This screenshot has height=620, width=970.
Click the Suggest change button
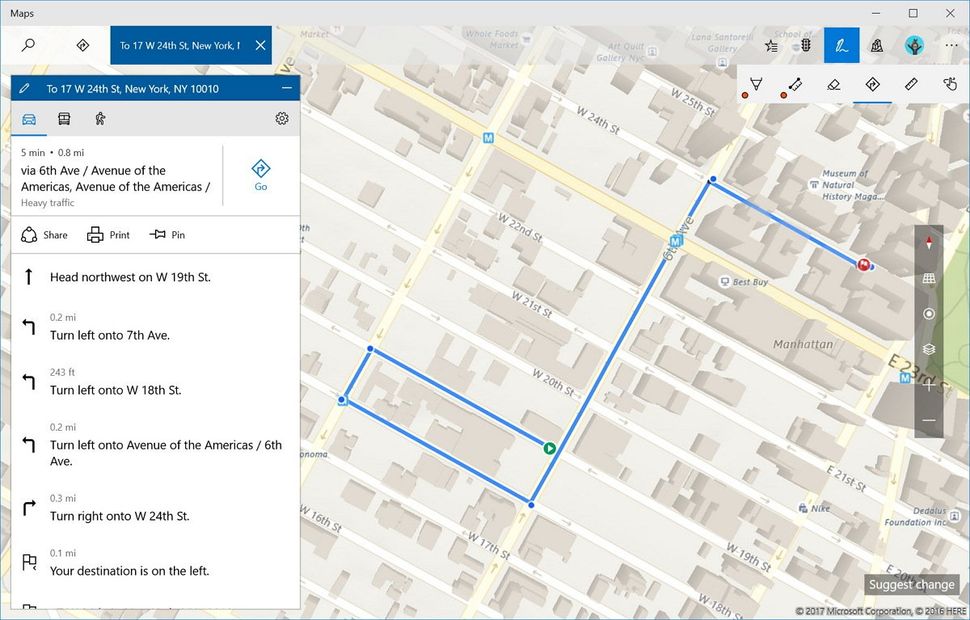(911, 584)
